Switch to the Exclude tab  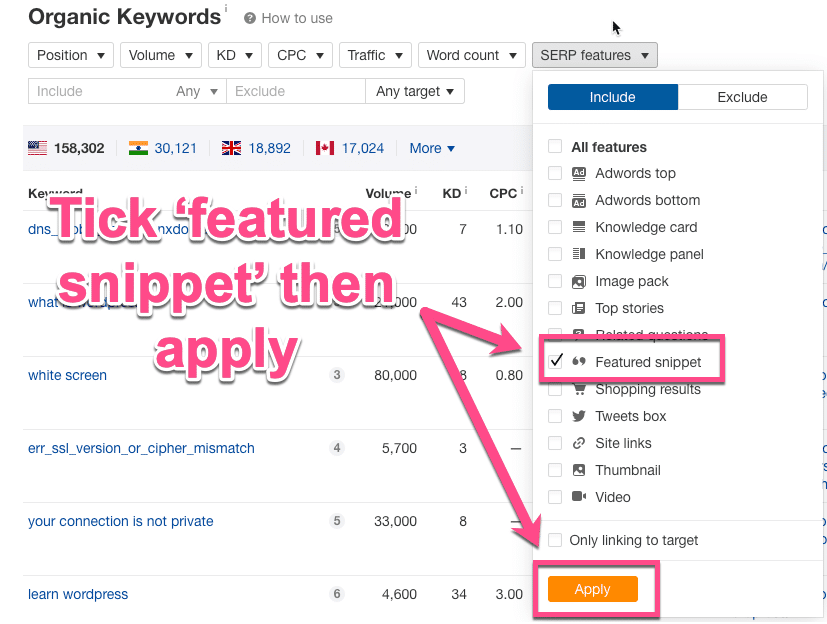[743, 97]
